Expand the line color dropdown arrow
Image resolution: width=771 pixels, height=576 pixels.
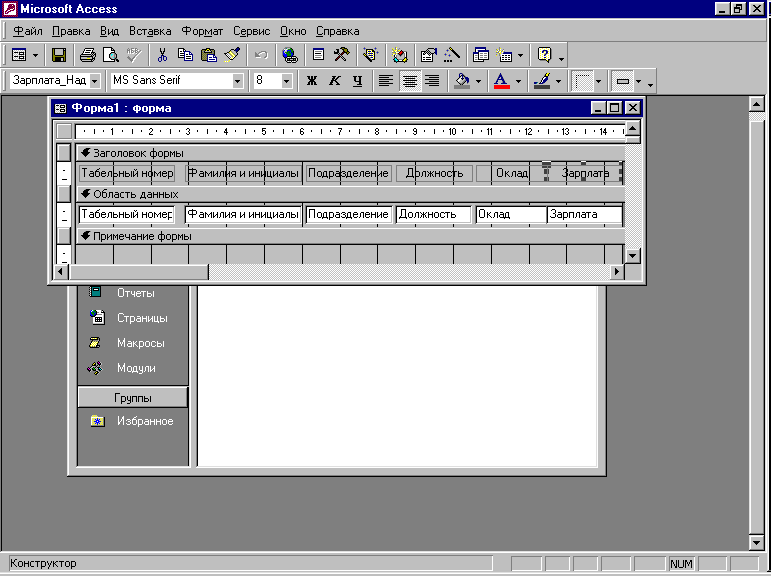pyautogui.click(x=558, y=81)
